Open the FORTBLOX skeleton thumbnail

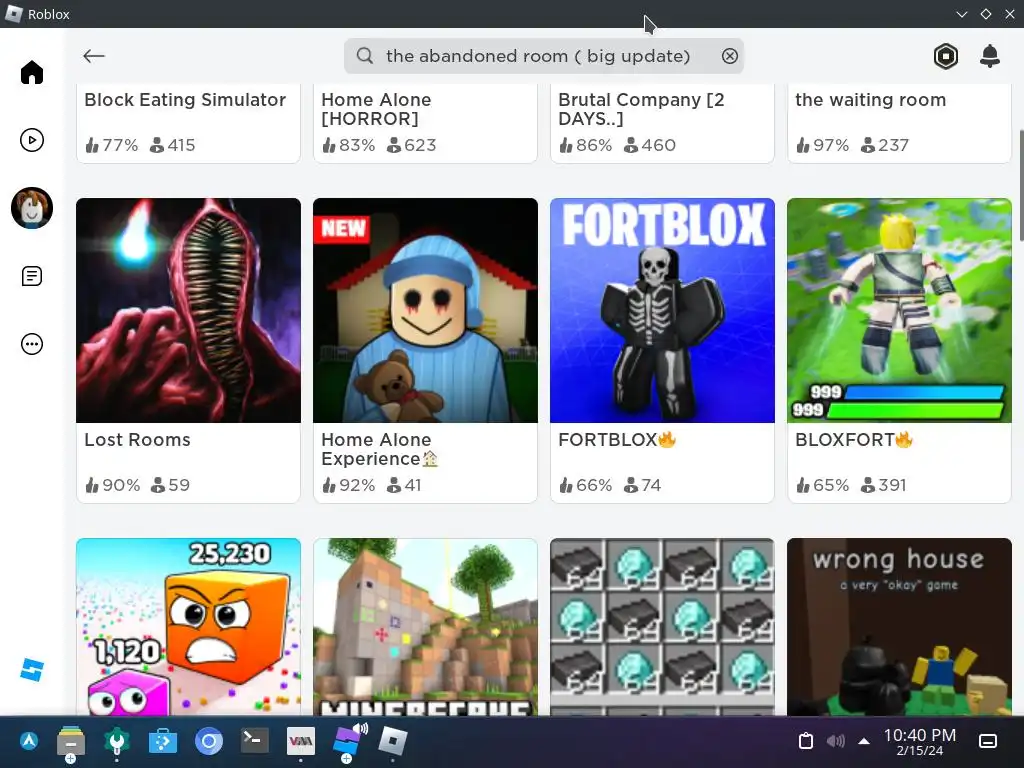[662, 310]
